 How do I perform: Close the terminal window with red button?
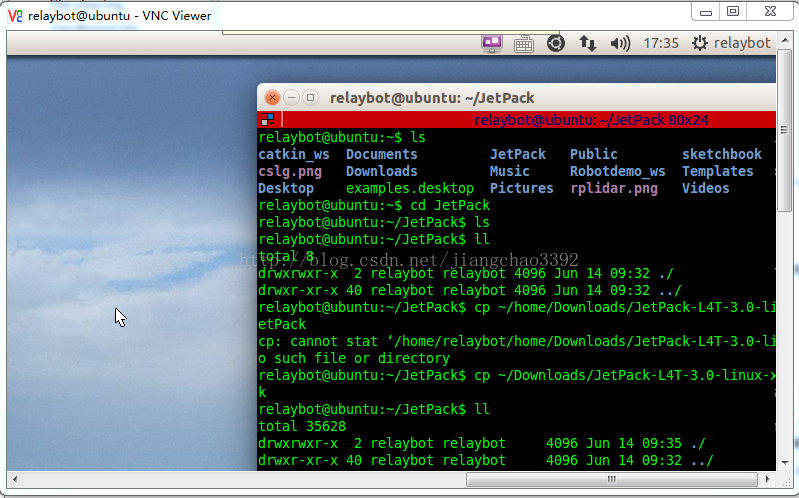coord(272,97)
